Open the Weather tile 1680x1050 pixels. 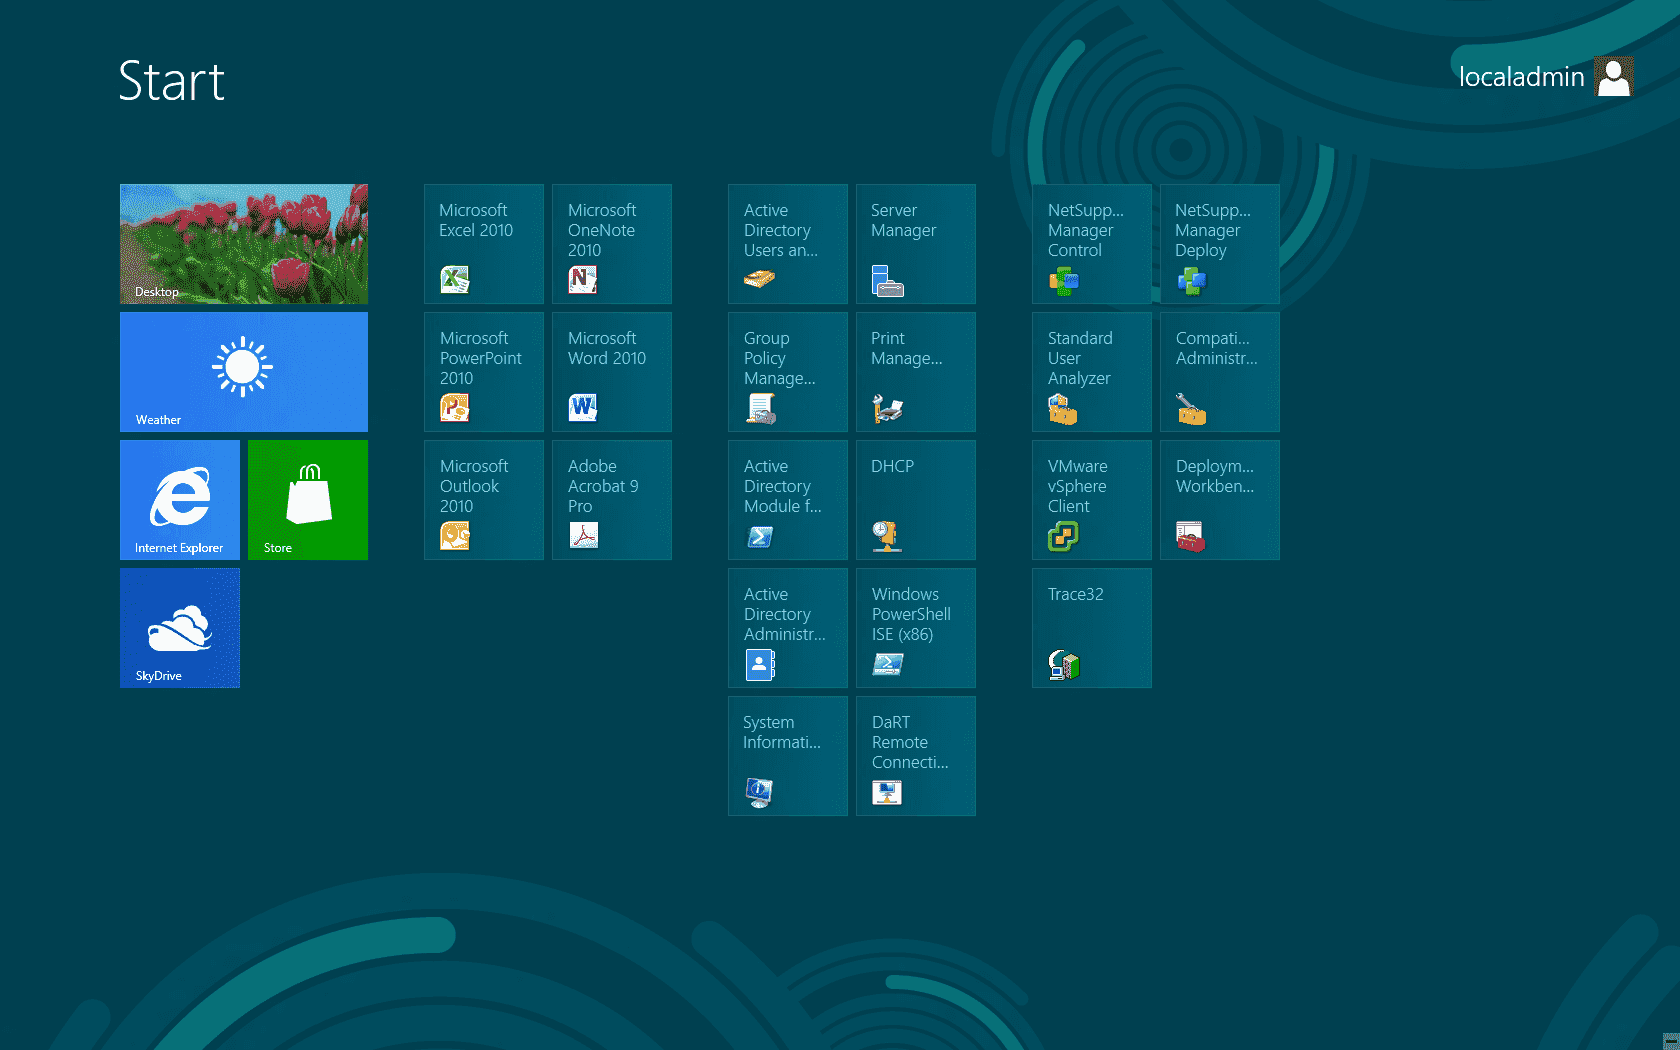tap(244, 372)
